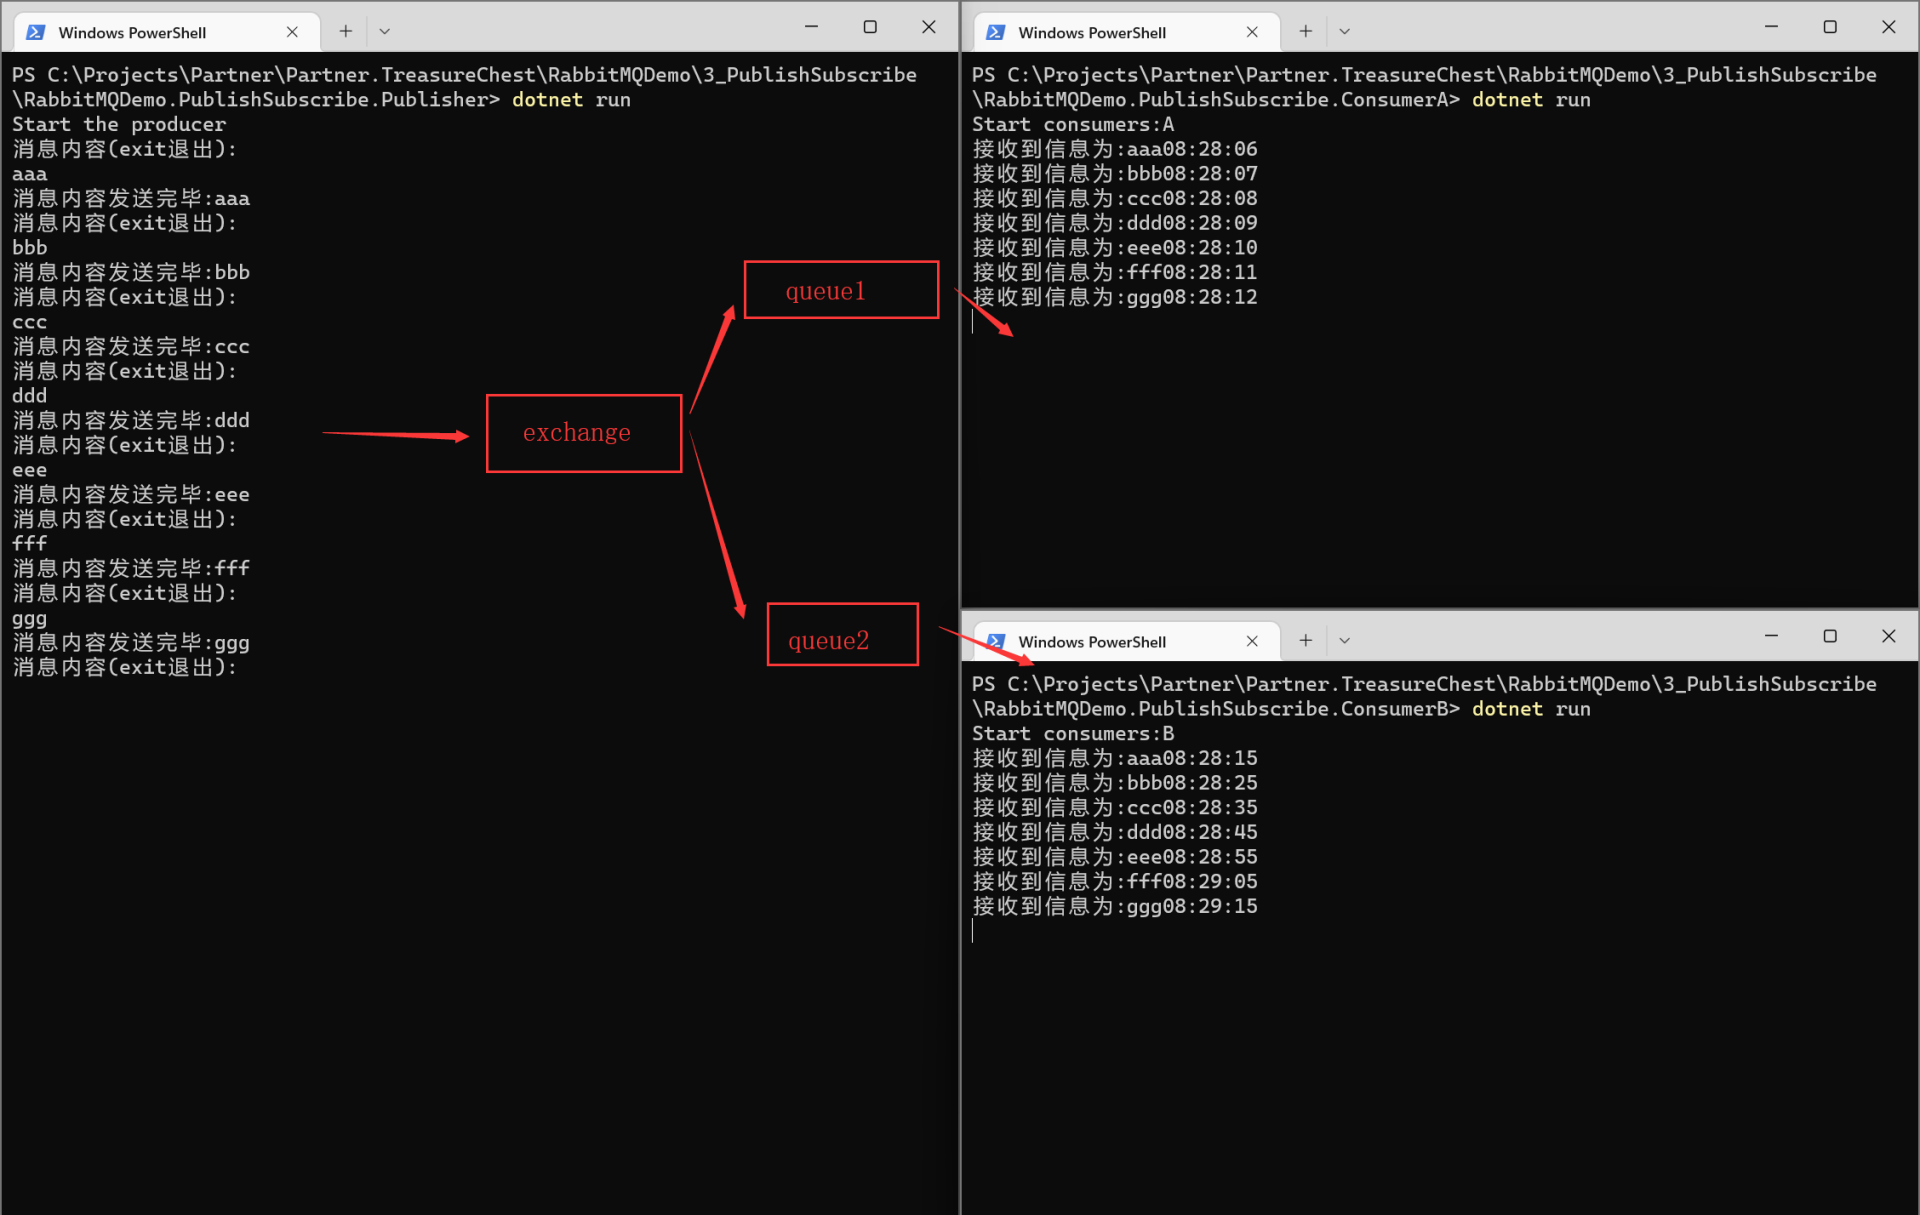The width and height of the screenshot is (1920, 1215).
Task: Maximize the Publisher terminal window
Action: coord(870,27)
